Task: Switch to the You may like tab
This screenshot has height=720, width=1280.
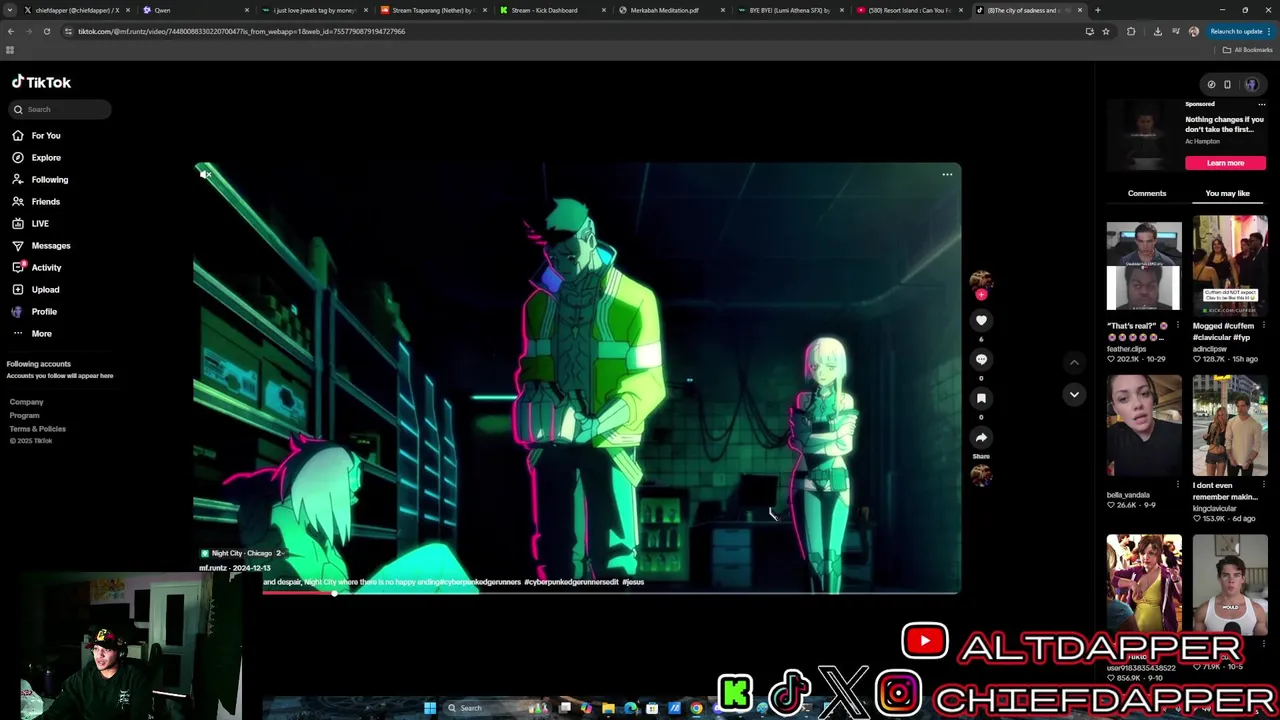Action: pyautogui.click(x=1227, y=193)
